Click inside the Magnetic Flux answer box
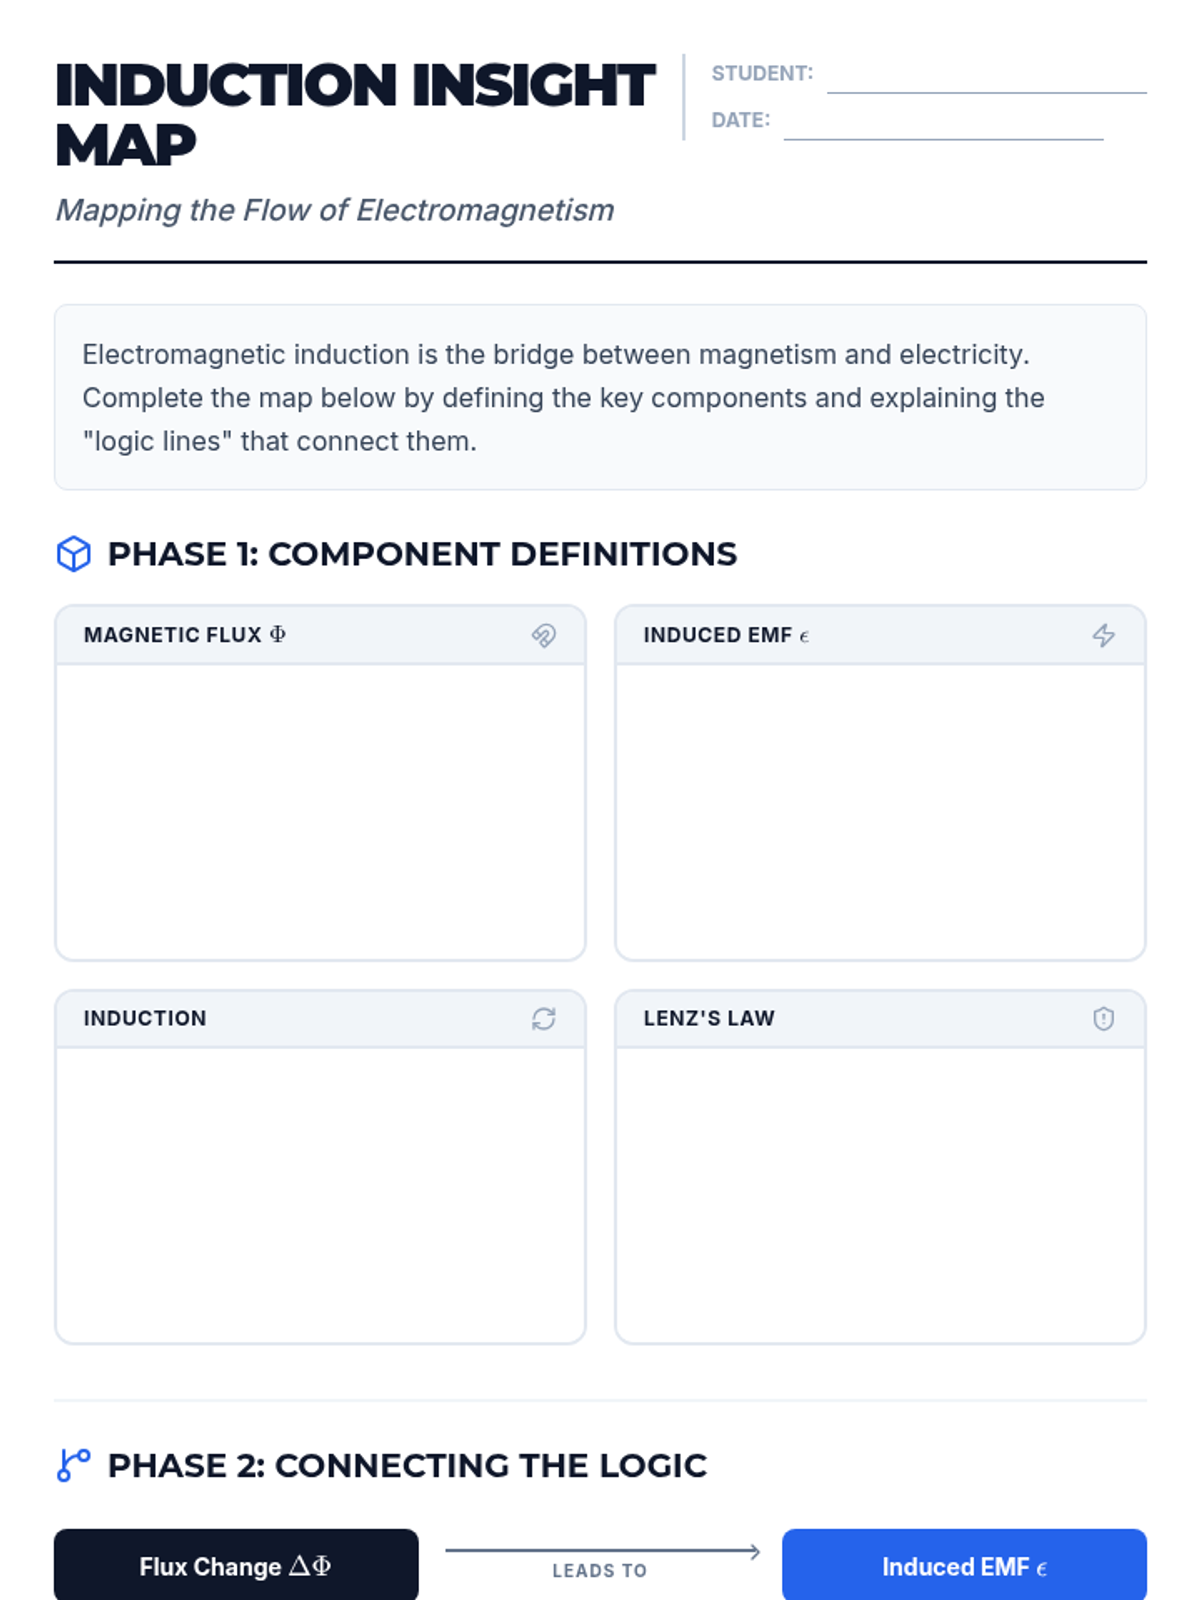The height and width of the screenshot is (1600, 1200). (320, 811)
